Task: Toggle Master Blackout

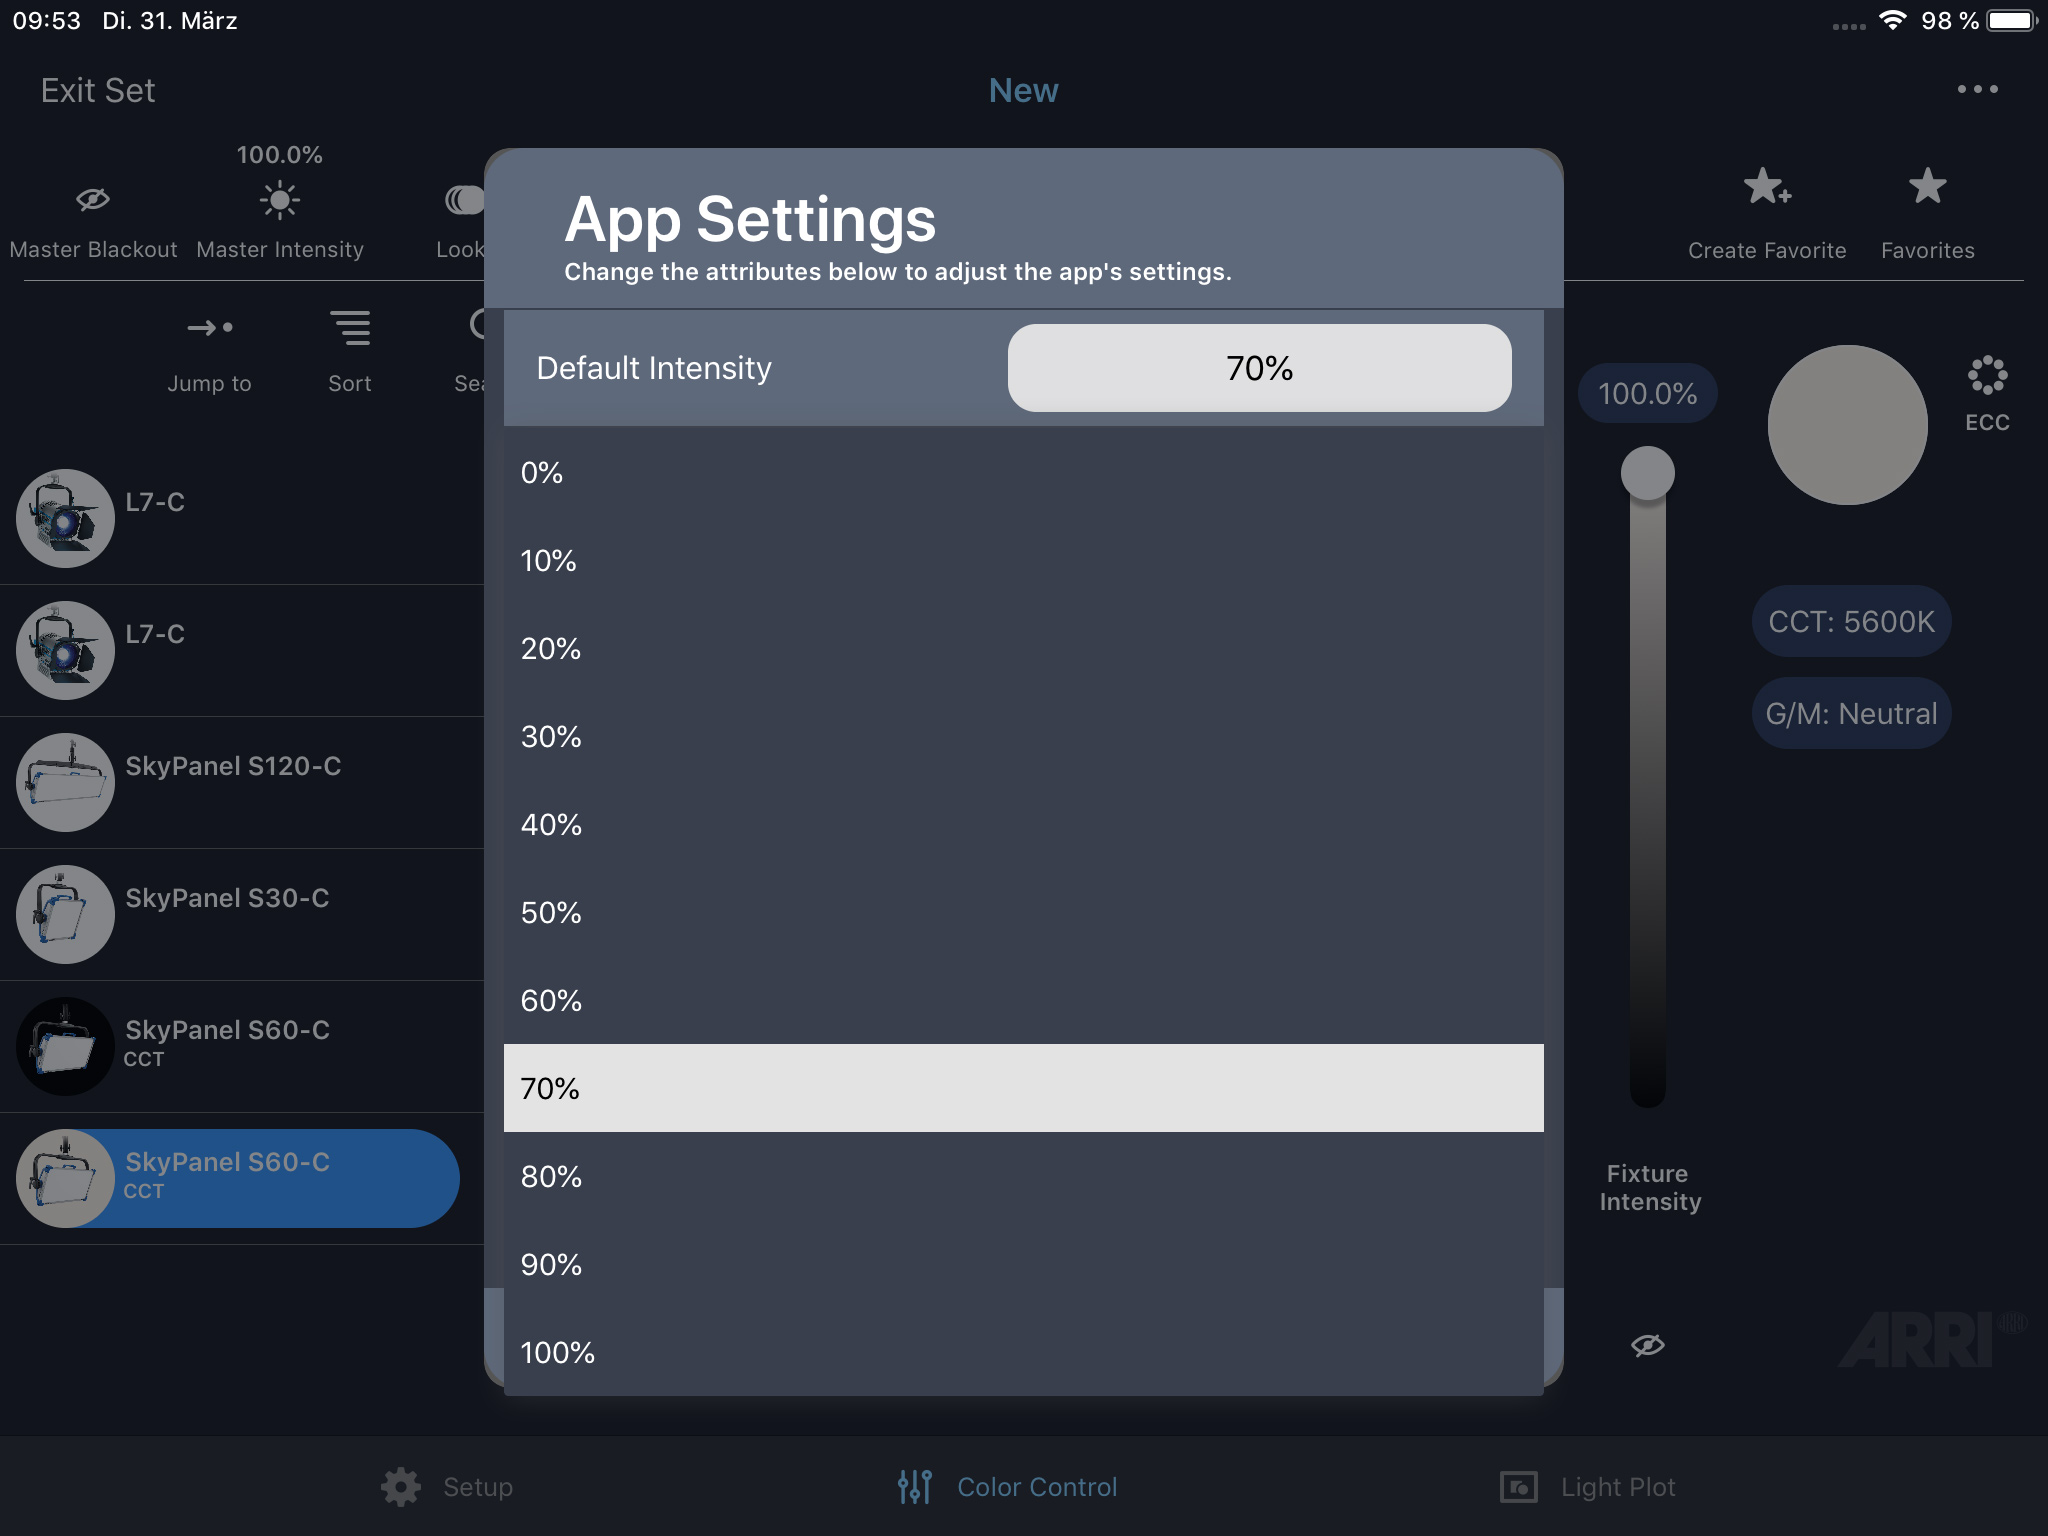Action: 93,200
